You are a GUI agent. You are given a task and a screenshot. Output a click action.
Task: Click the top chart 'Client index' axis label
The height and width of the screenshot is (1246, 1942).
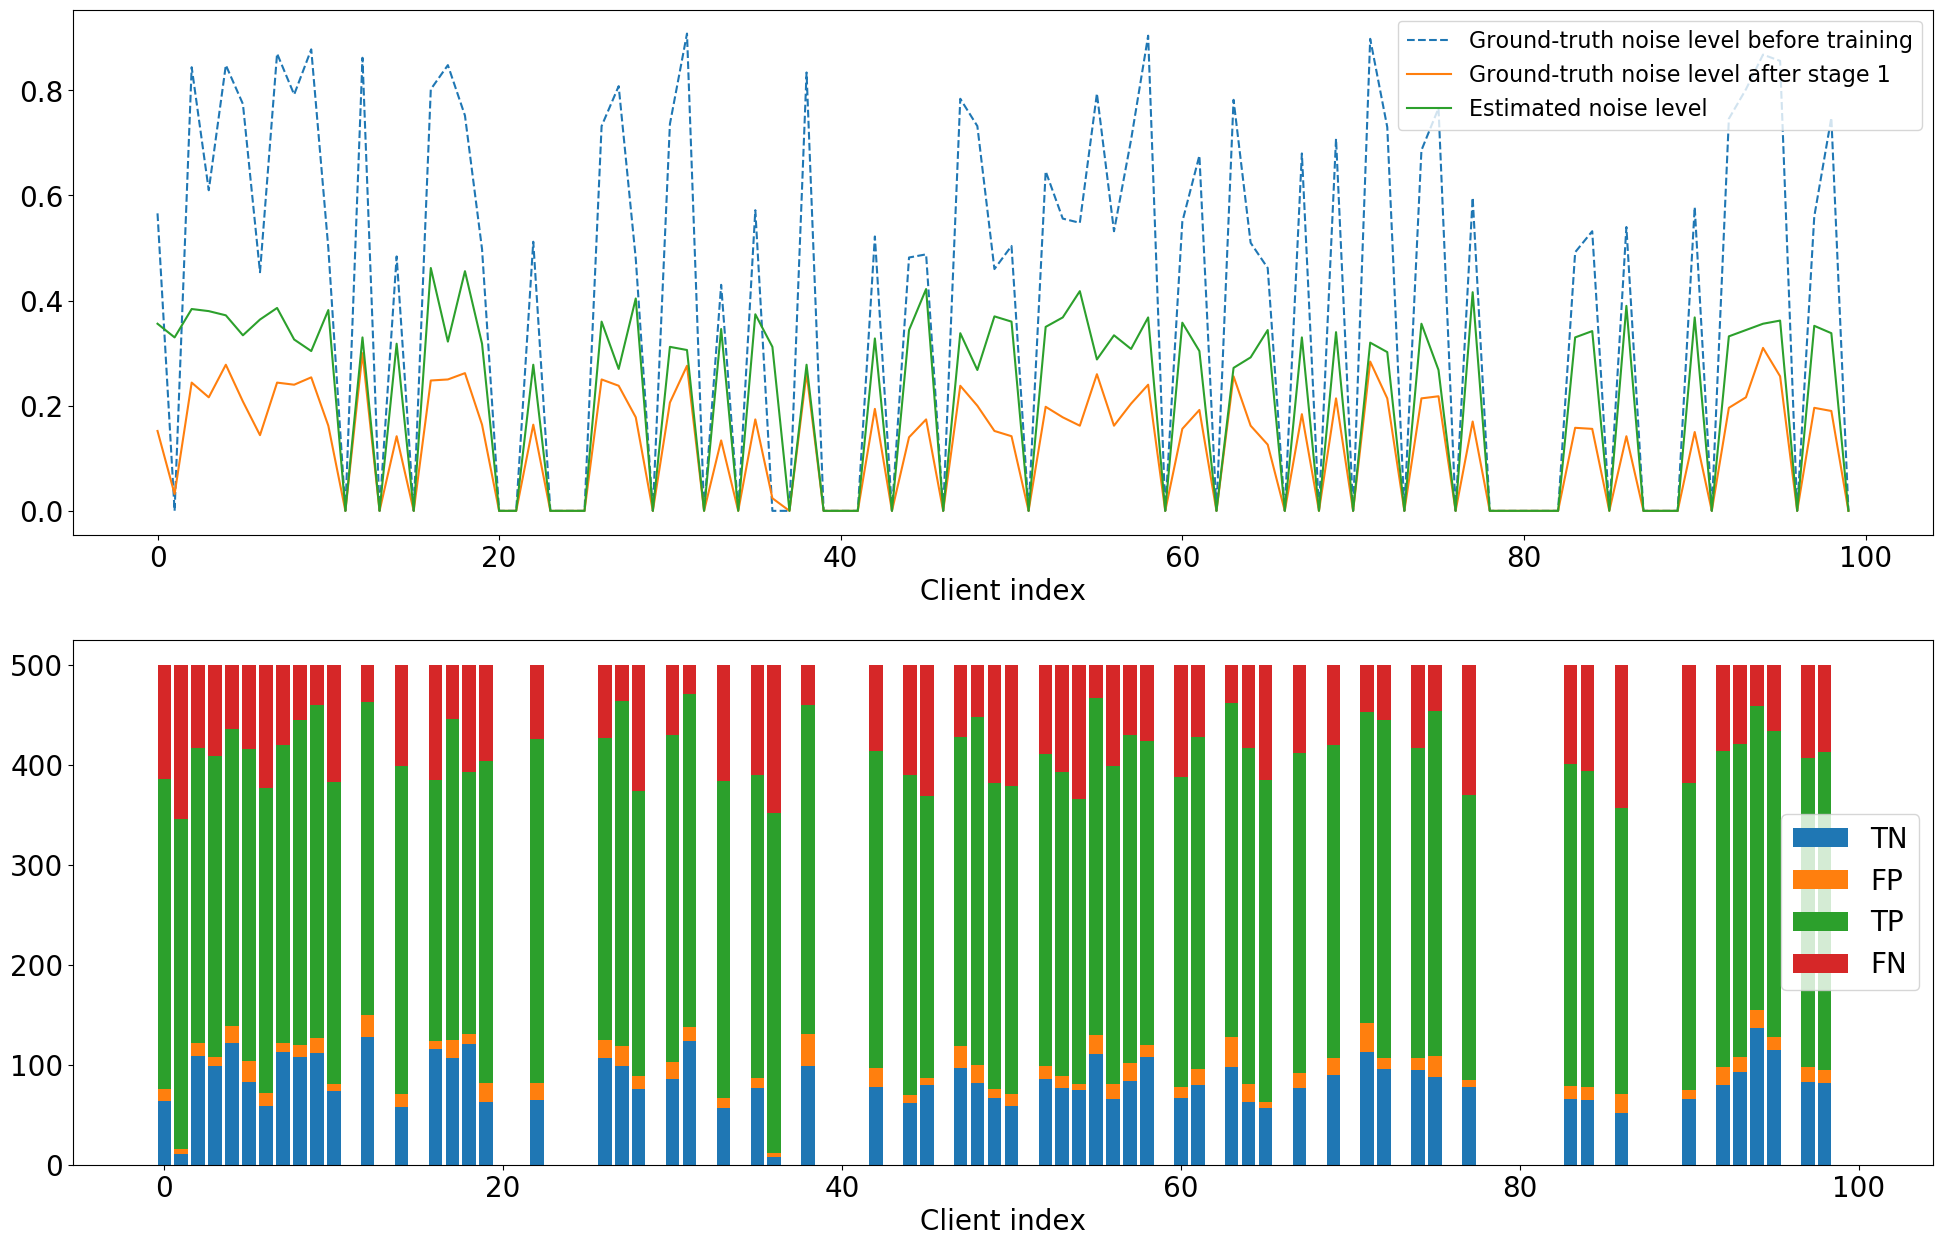coord(1002,590)
